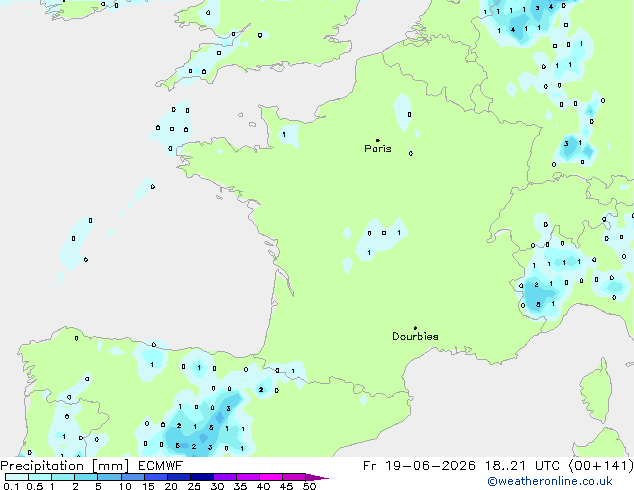Viewport: 634px width, 490px height.
Task: Click the 'Precipitation [mm]' title text
Action: [x=65, y=466]
